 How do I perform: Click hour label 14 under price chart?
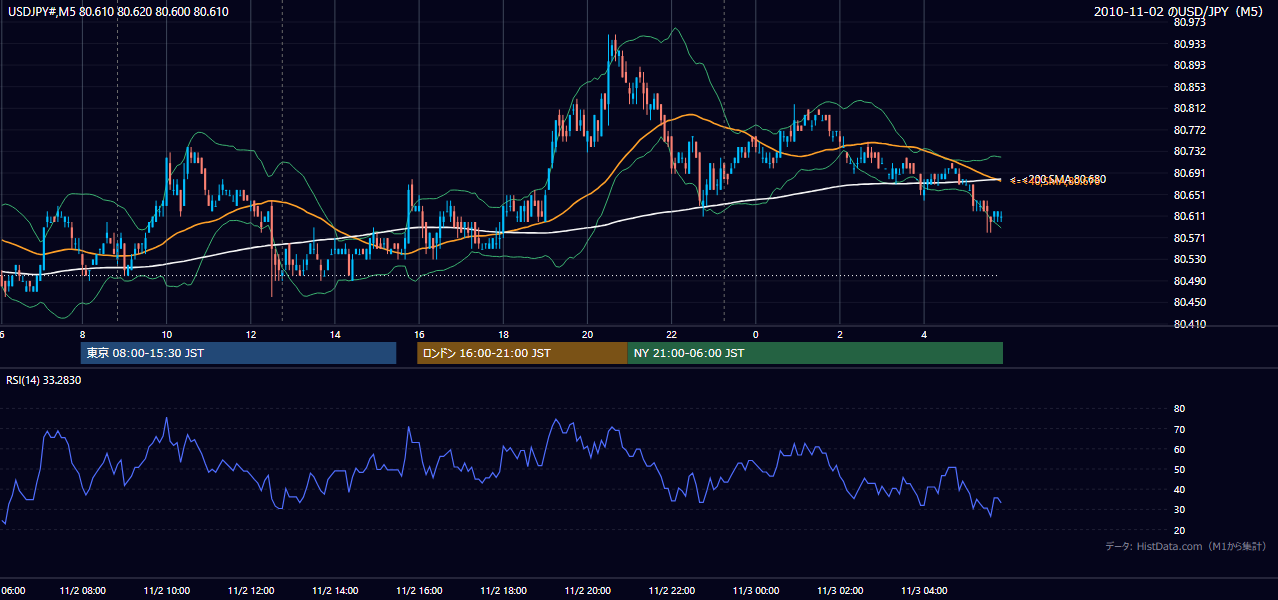tap(335, 335)
